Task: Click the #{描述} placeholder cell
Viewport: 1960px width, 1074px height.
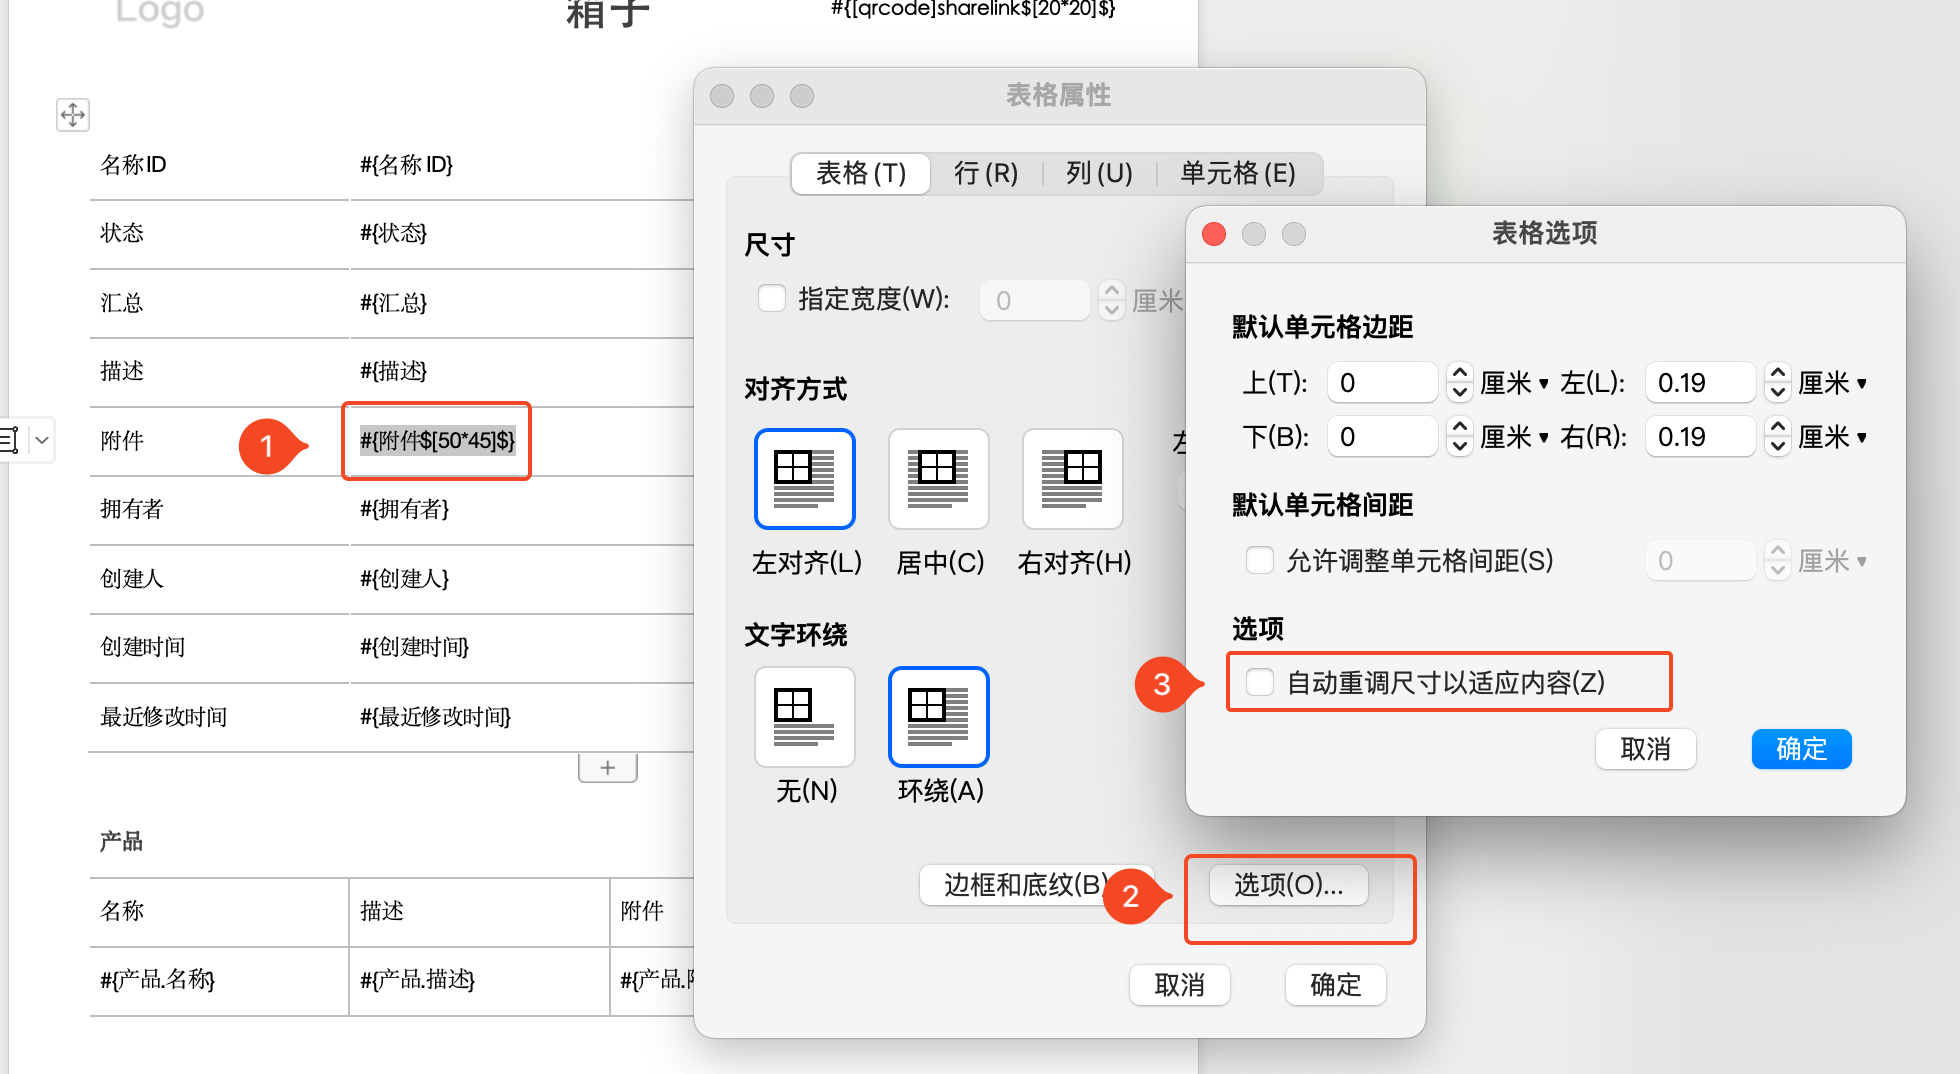Action: click(393, 371)
